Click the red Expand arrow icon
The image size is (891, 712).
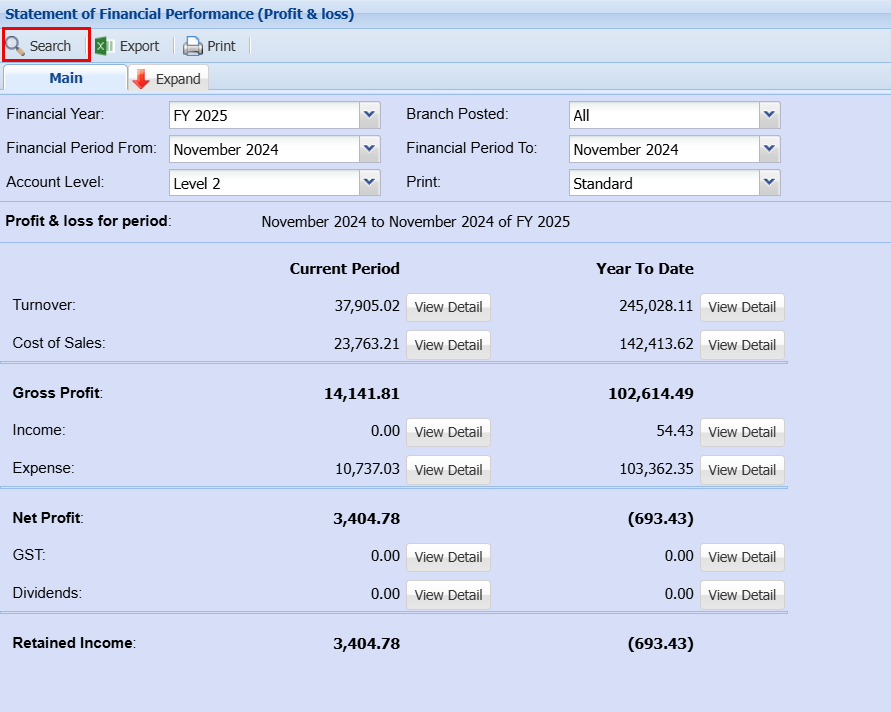click(x=141, y=79)
